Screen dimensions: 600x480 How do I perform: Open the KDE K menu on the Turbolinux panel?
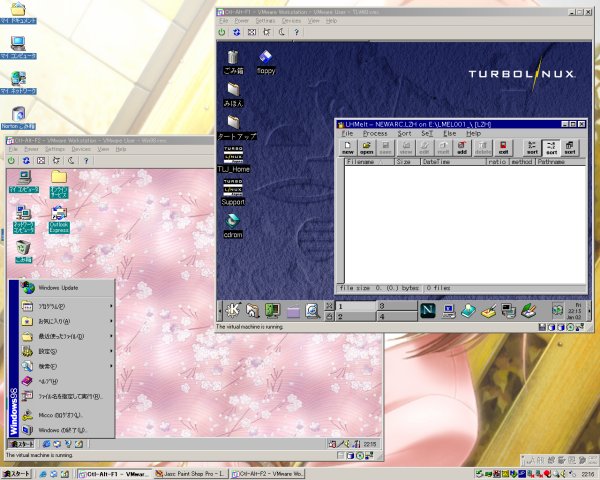pyautogui.click(x=233, y=310)
